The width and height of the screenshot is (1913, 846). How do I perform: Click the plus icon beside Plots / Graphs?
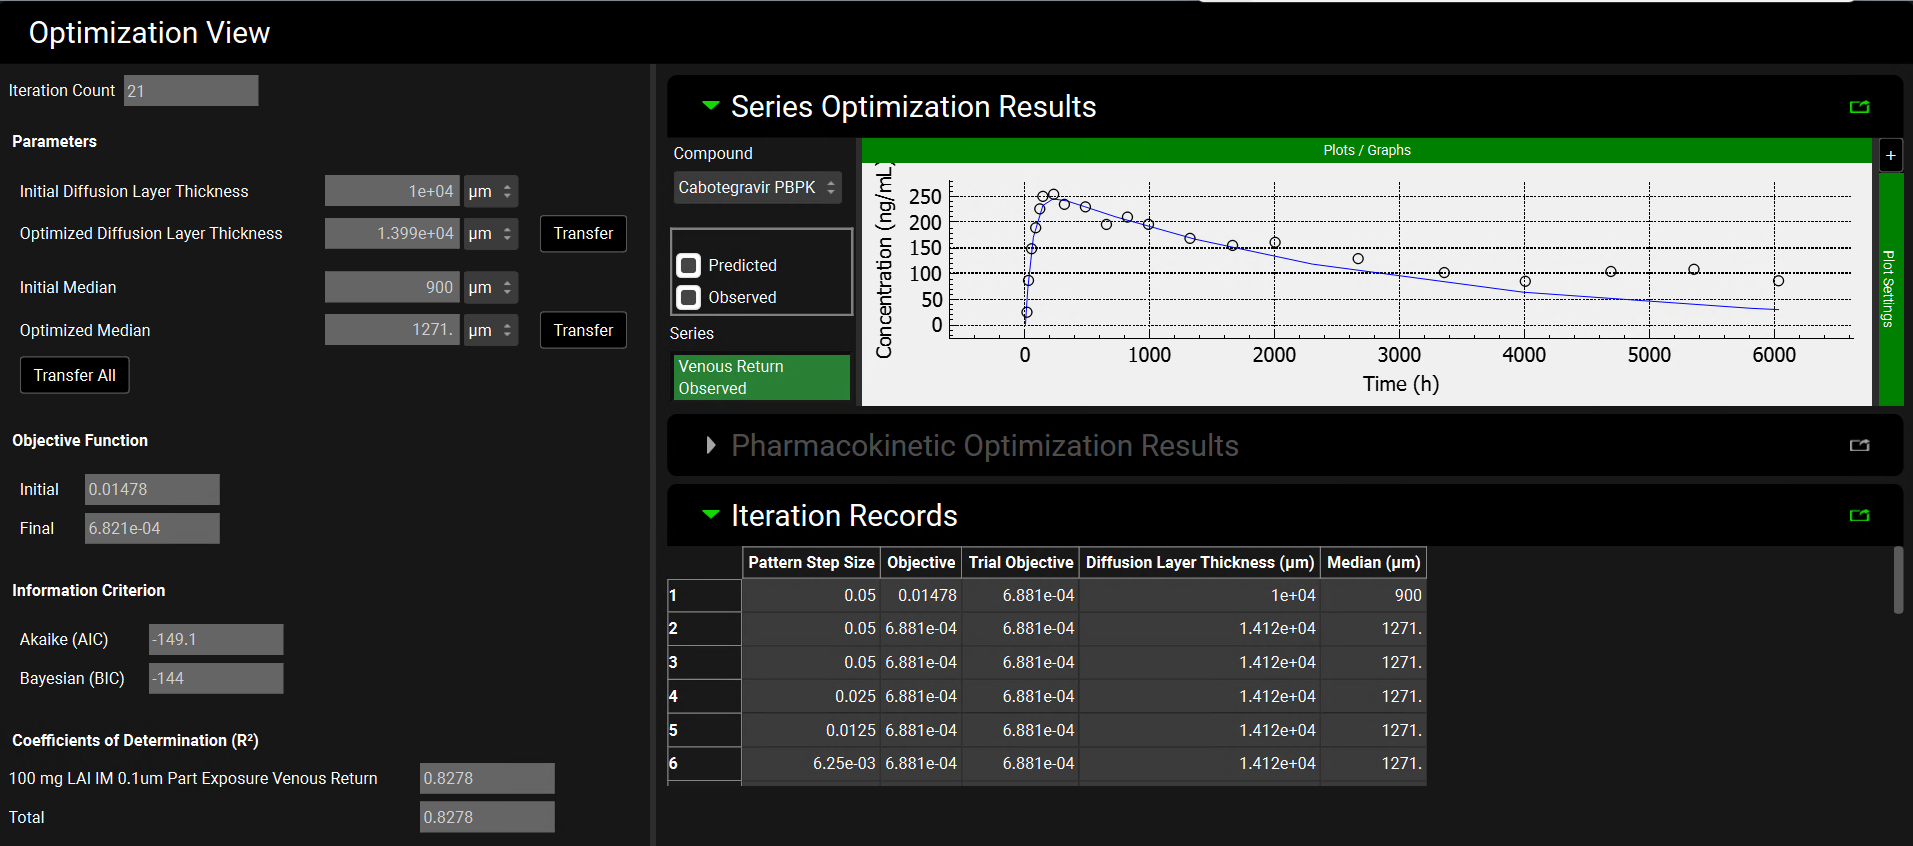coord(1890,155)
